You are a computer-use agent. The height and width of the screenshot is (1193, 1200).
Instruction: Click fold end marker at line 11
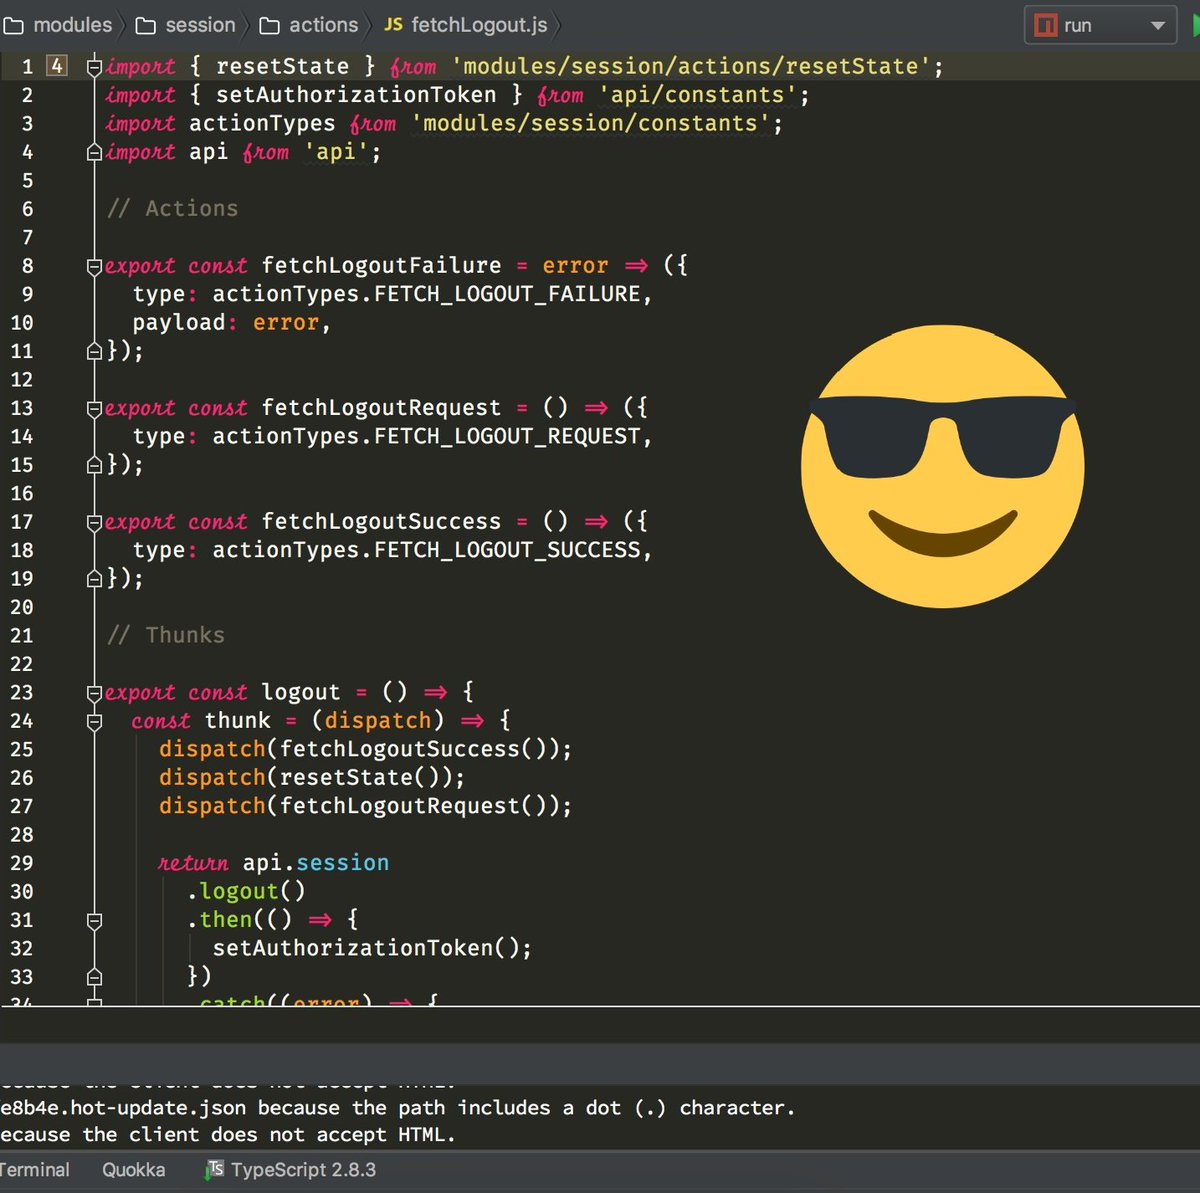pyautogui.click(x=94, y=351)
